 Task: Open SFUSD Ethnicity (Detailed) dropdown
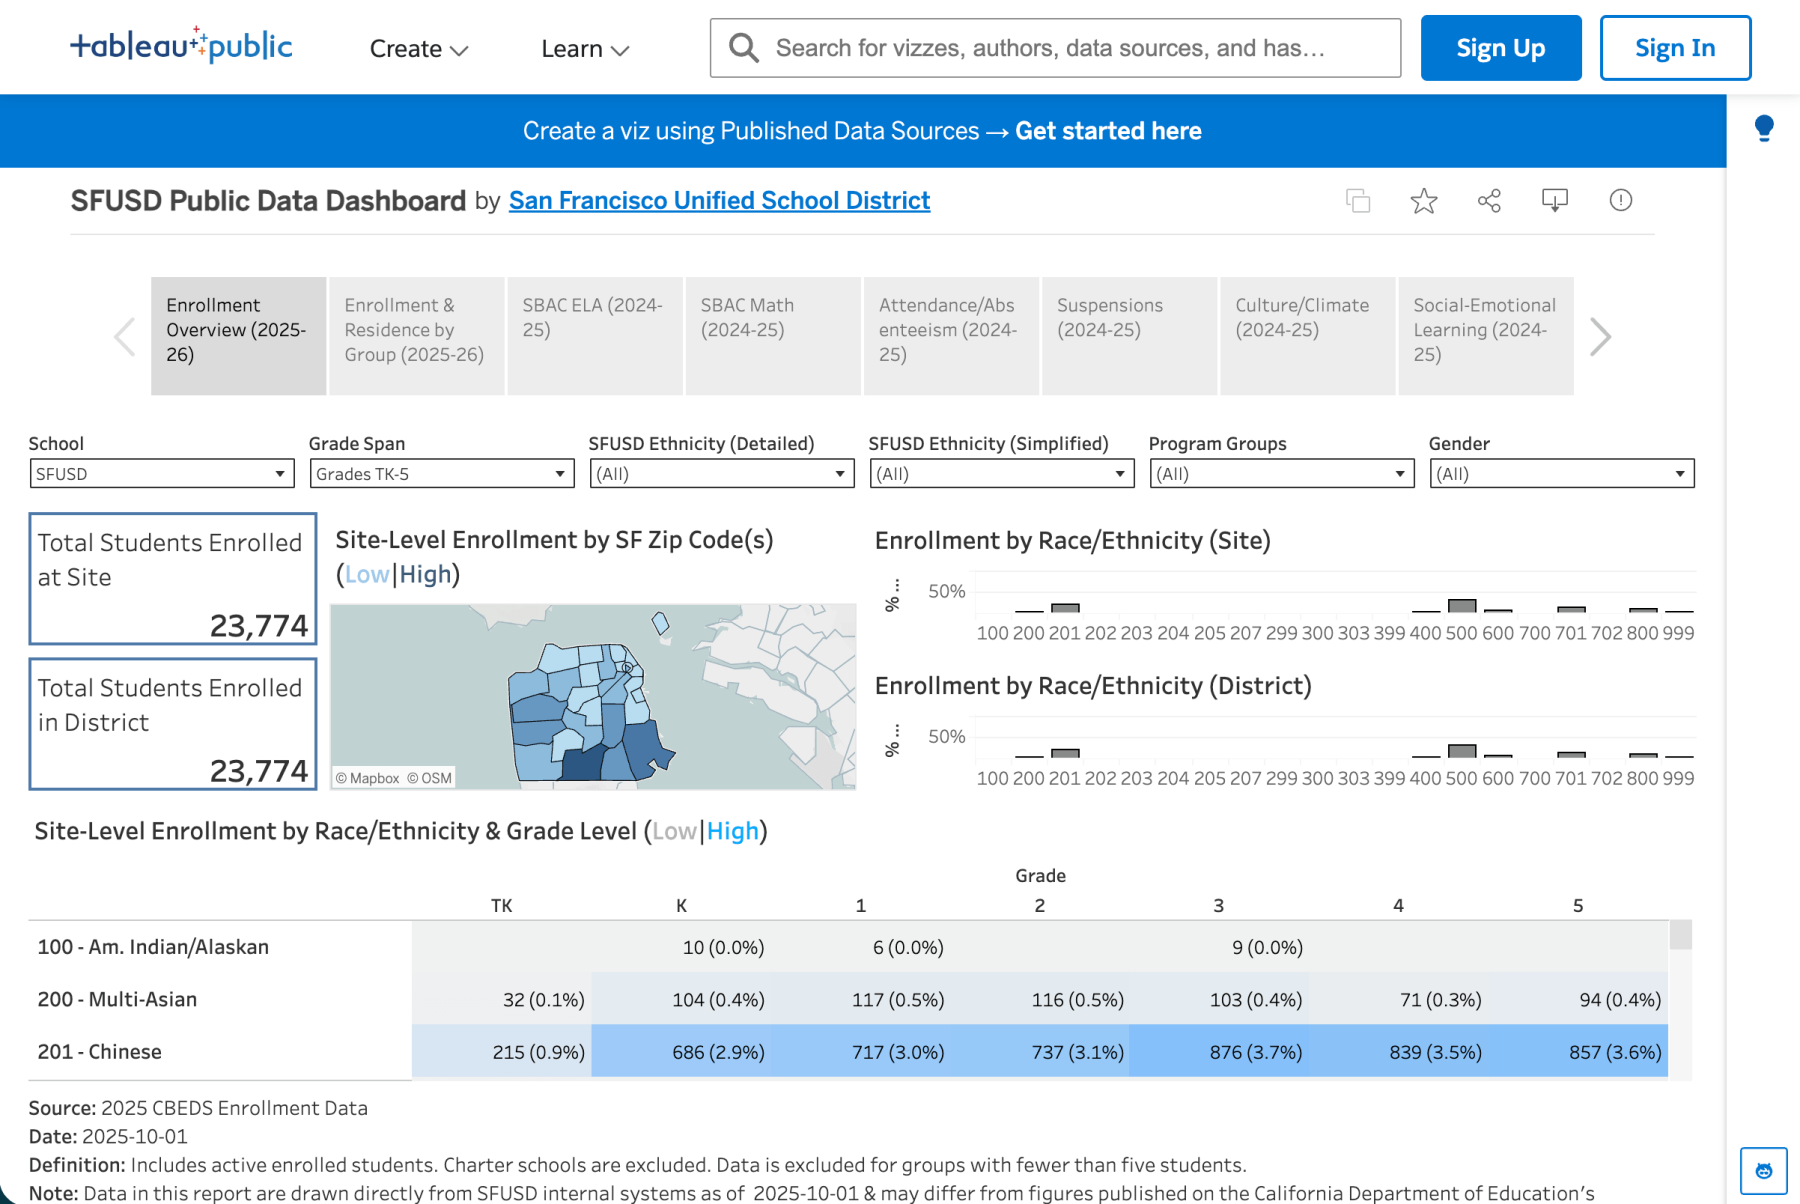(x=722, y=474)
